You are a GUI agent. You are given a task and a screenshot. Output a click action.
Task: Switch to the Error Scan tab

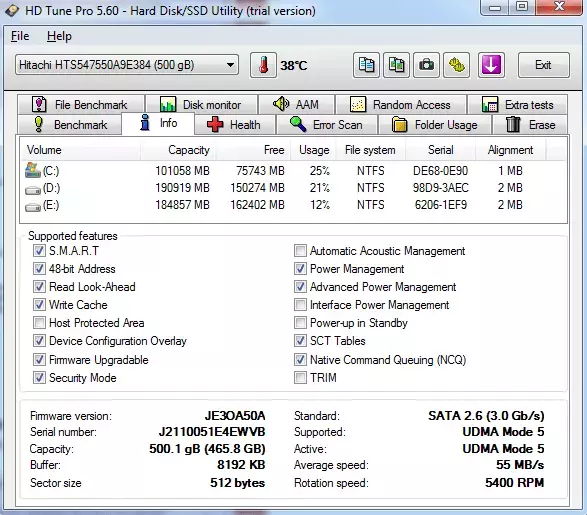tap(327, 124)
